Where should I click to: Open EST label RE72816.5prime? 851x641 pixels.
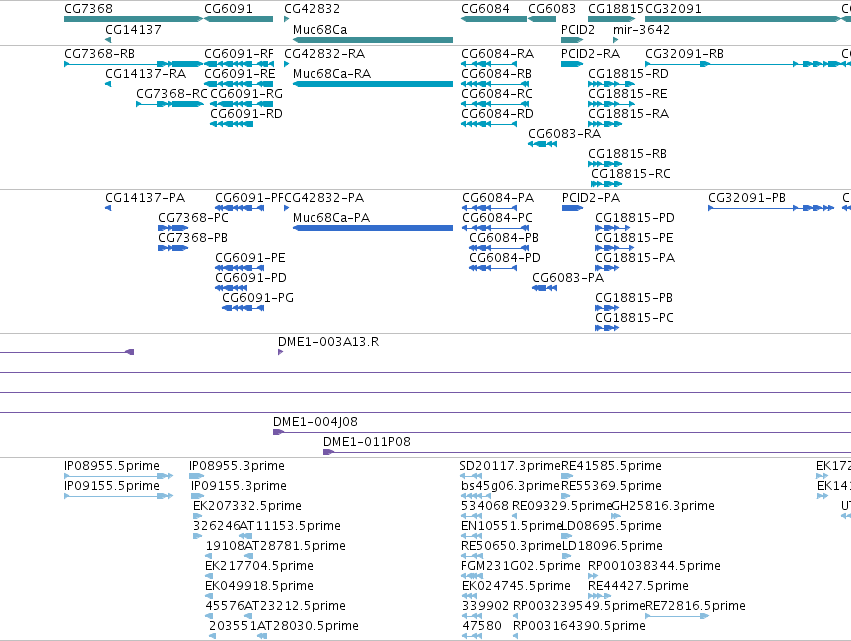tap(695, 606)
